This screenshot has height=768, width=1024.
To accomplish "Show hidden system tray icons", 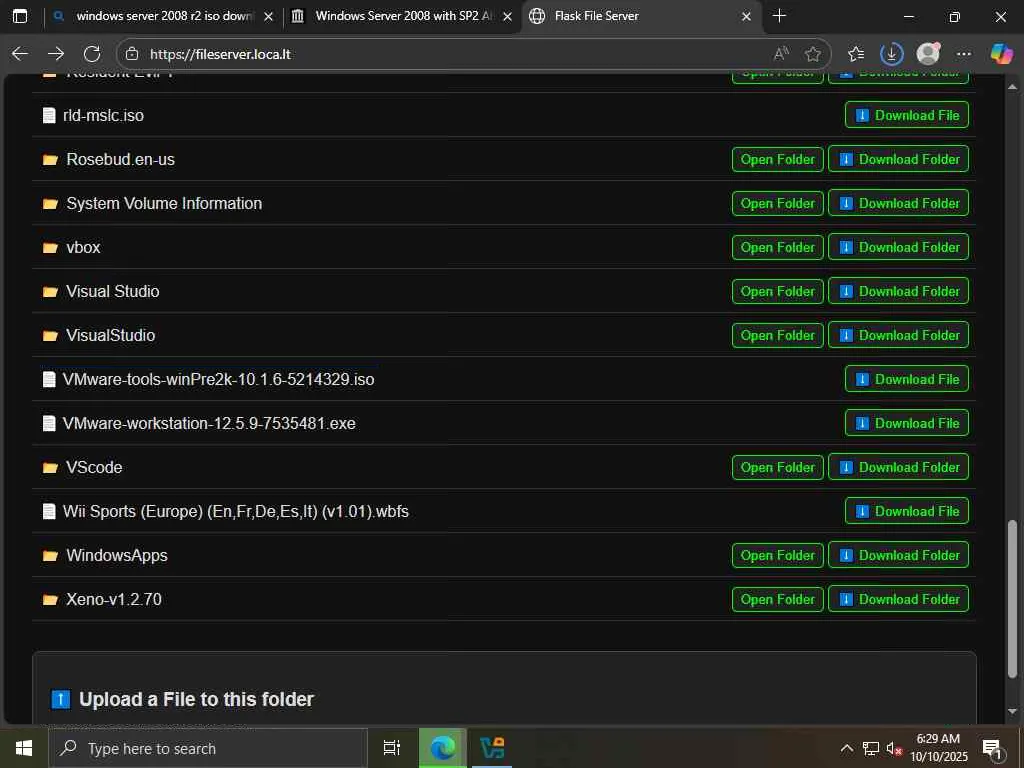I will pyautogui.click(x=846, y=748).
